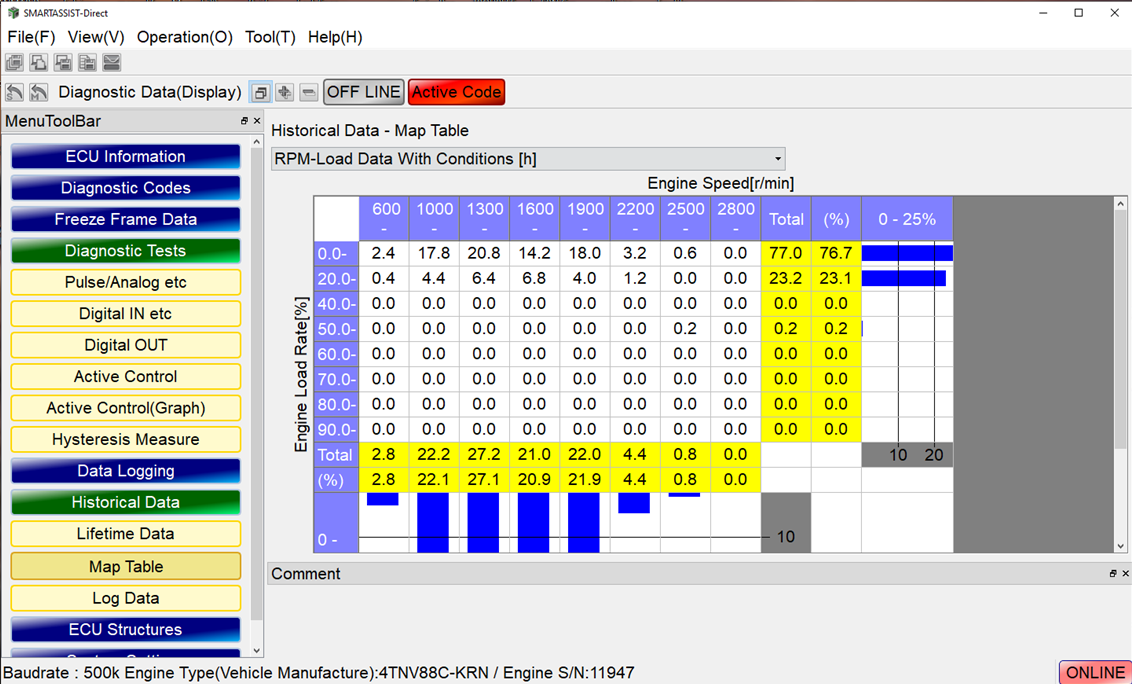Open the Tool(T) menu

tap(270, 37)
